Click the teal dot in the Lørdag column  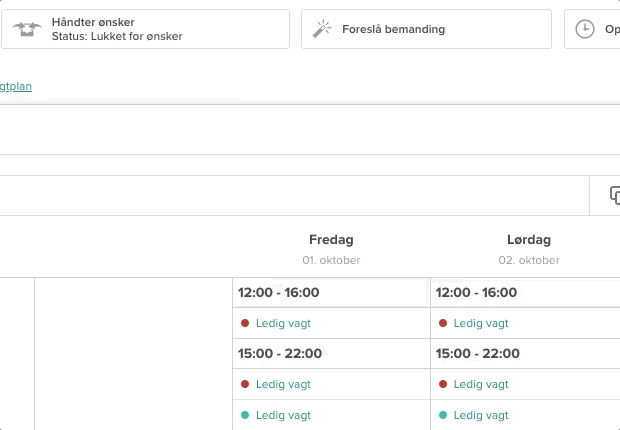click(443, 414)
